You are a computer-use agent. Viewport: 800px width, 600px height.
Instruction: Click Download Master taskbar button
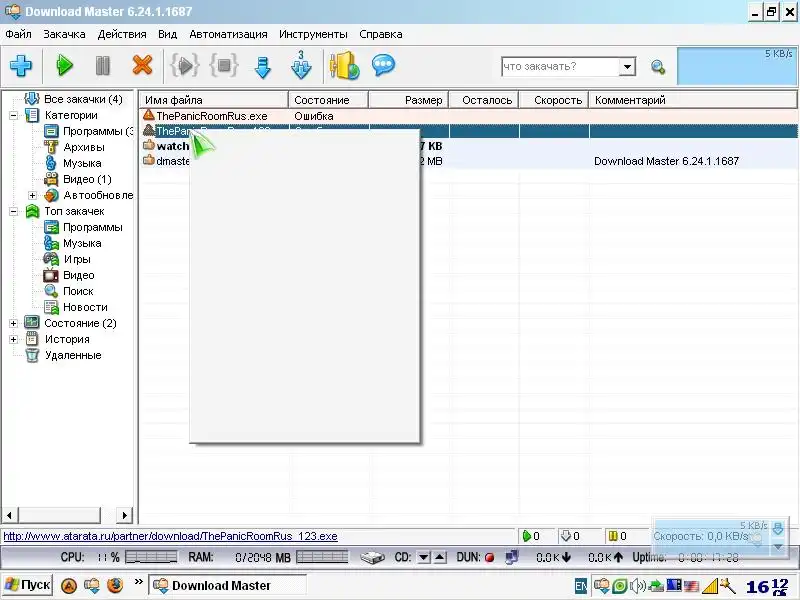(x=228, y=585)
